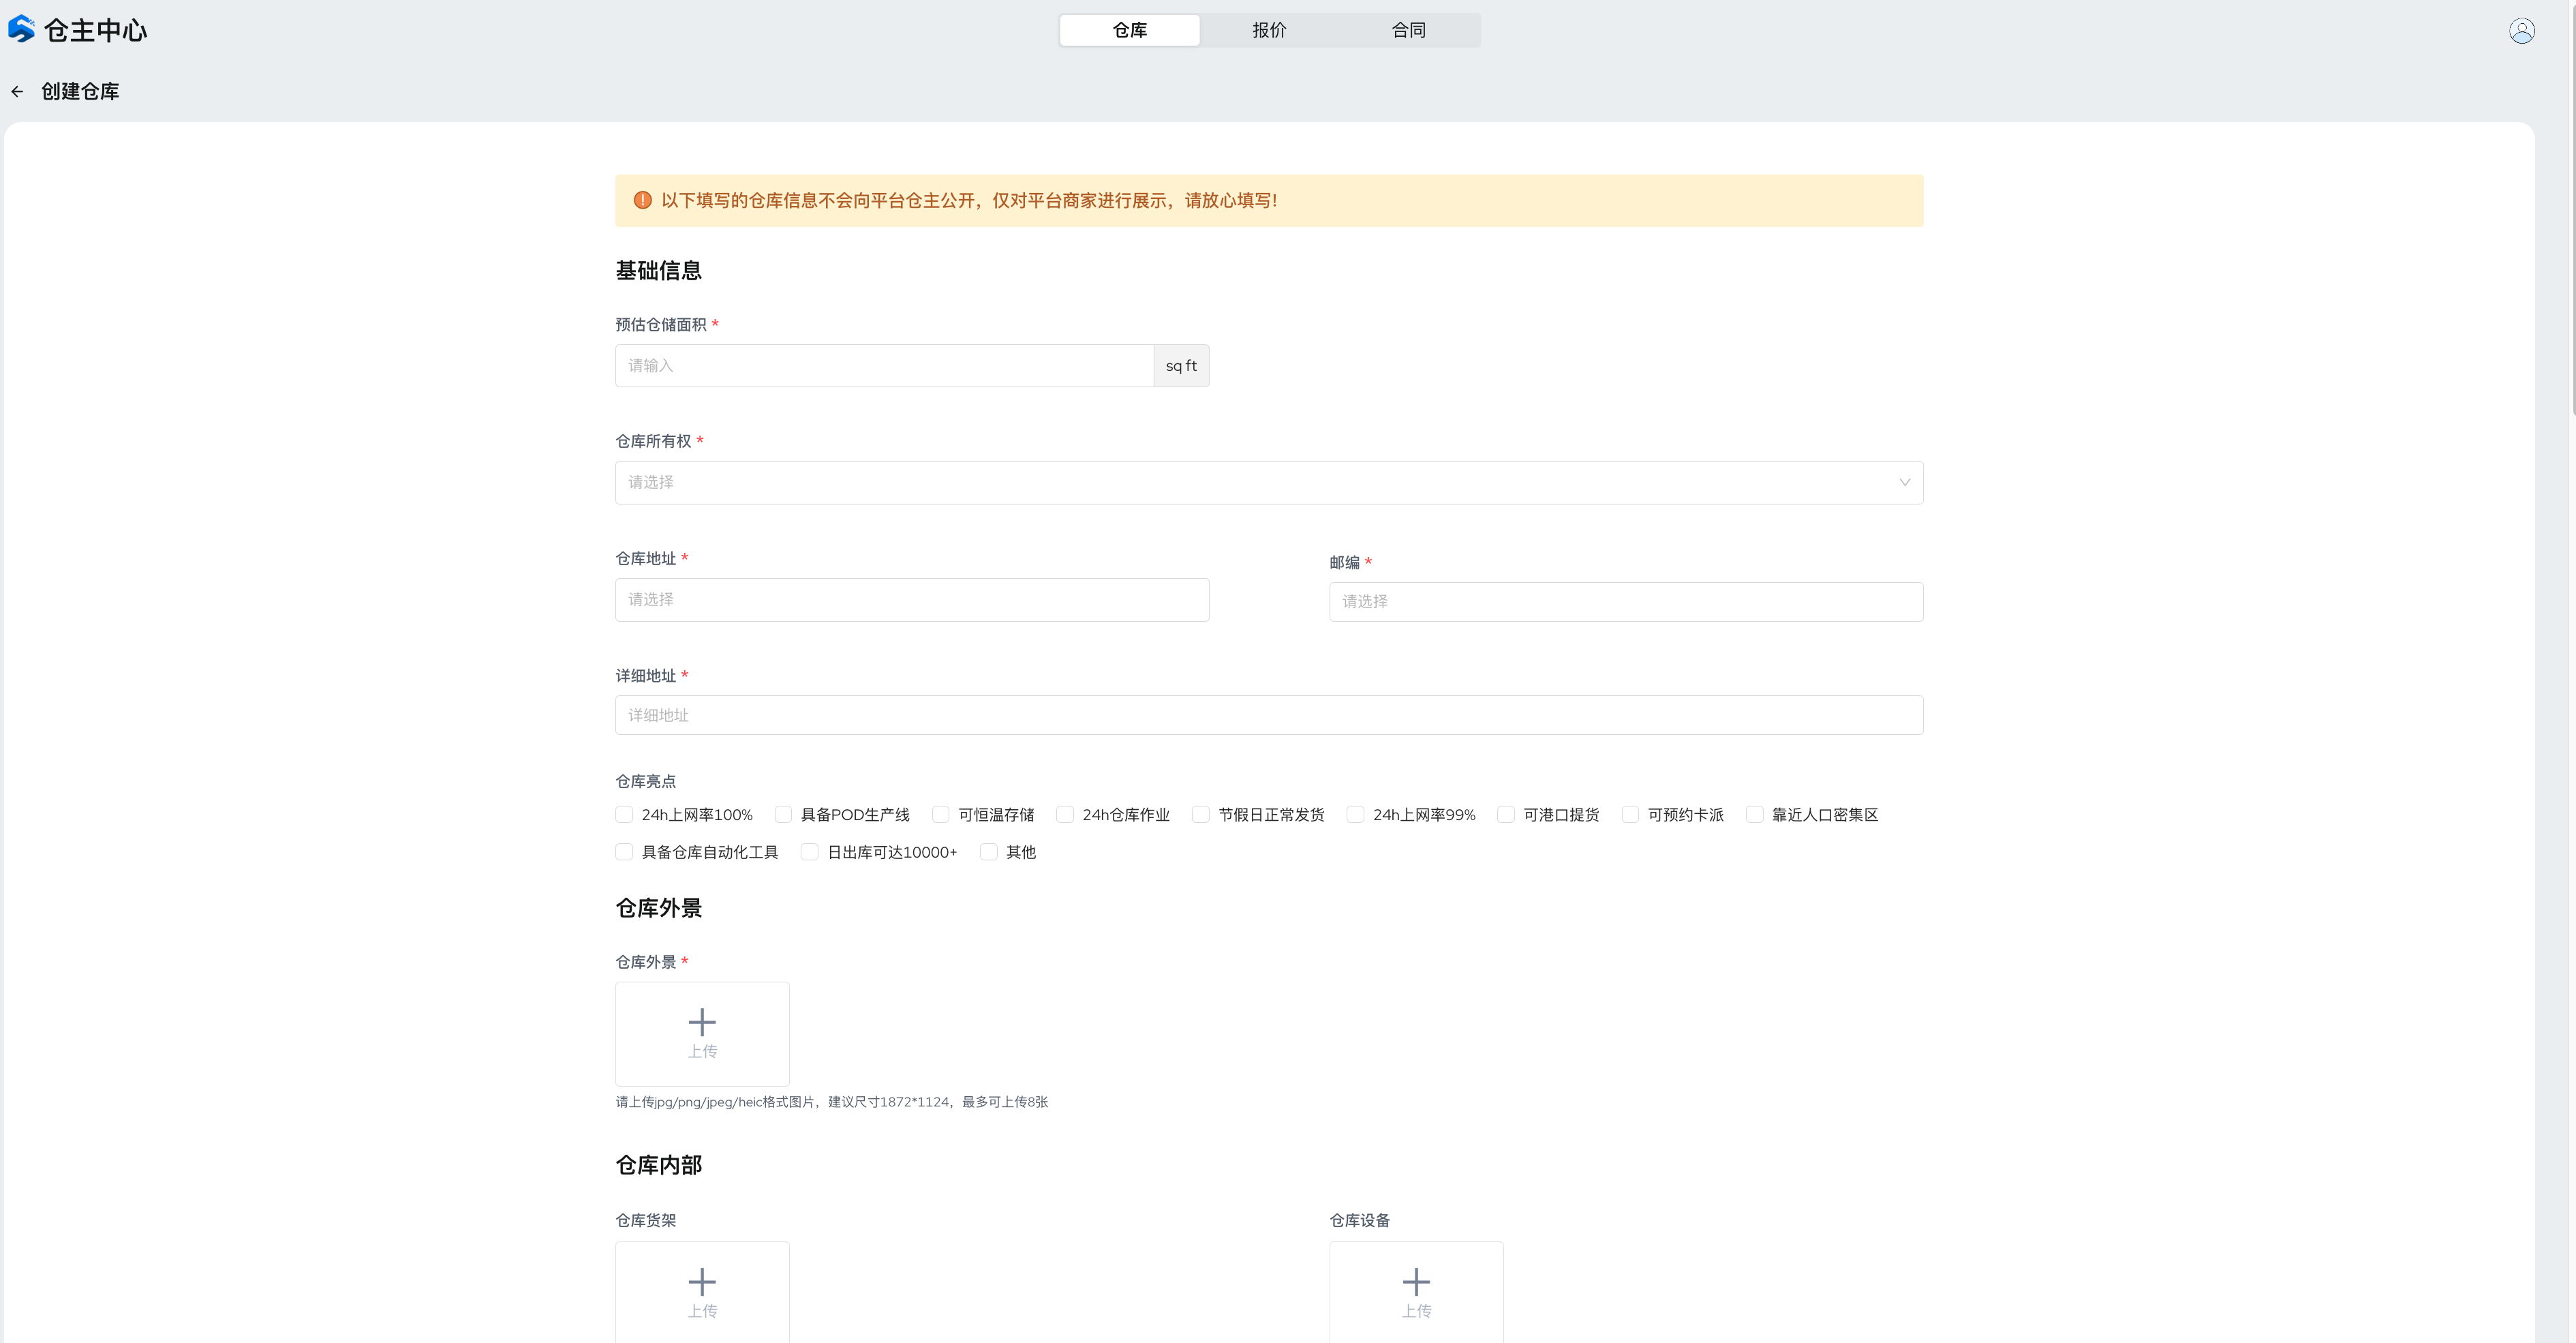The image size is (2576, 1343).
Task: Switch to the 报价 tab
Action: (x=1269, y=30)
